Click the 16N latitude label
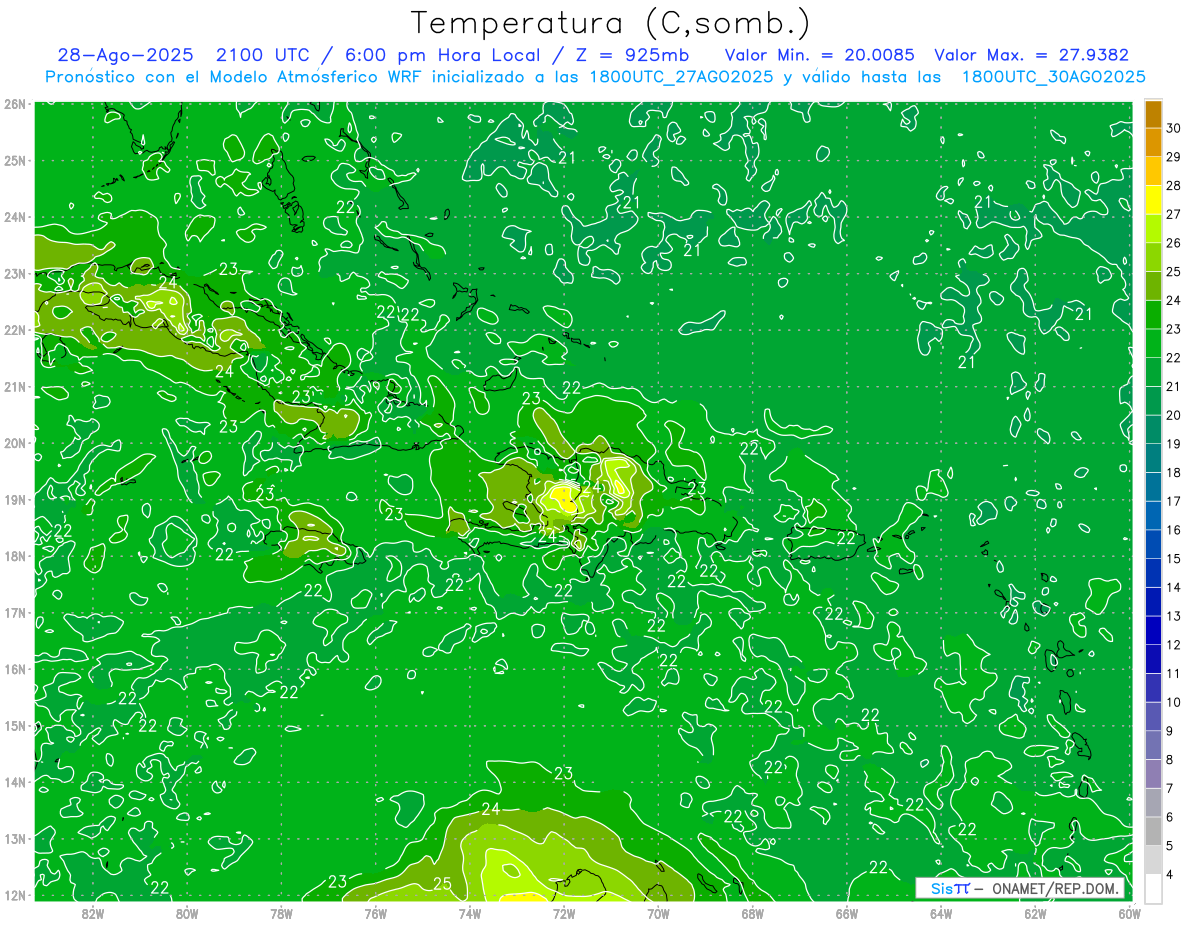Image resolution: width=1200 pixels, height=927 pixels. click(x=14, y=669)
